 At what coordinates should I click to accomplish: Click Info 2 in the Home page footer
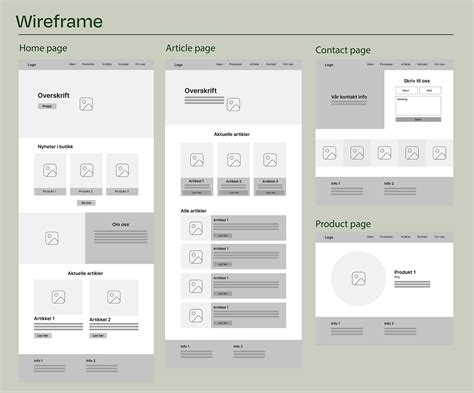(x=91, y=361)
